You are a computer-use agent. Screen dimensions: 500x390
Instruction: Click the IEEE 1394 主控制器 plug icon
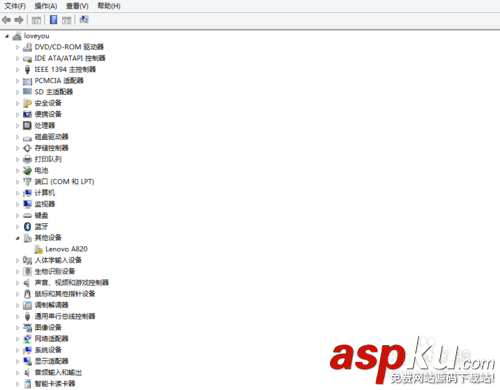27,70
